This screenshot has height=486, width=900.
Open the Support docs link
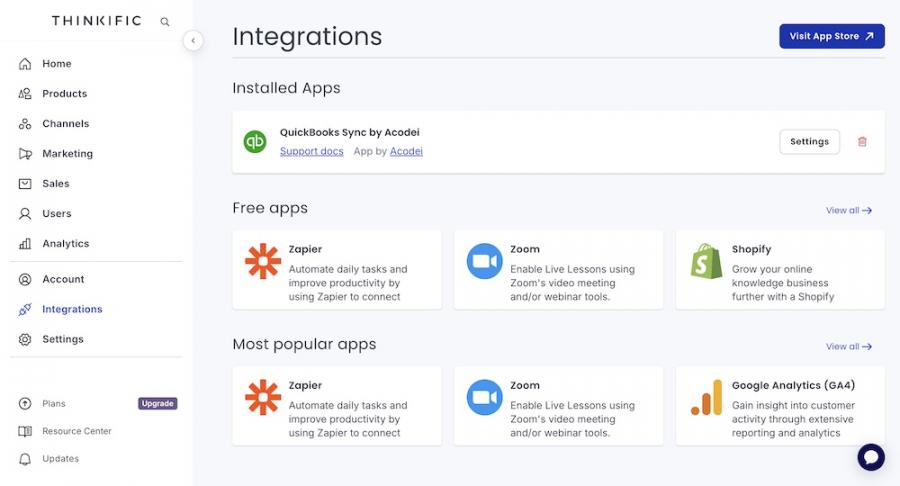coord(311,152)
